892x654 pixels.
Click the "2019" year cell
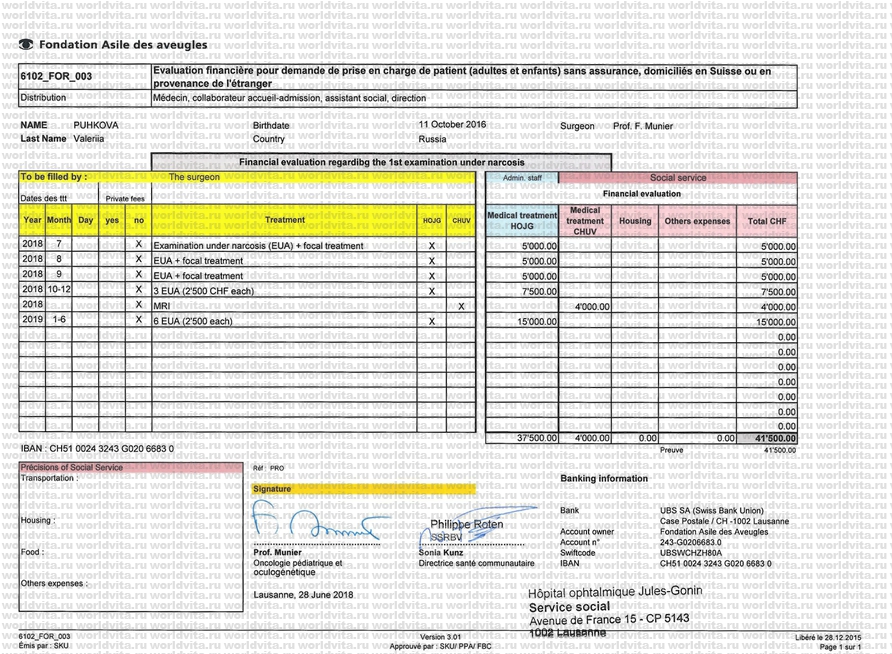pos(32,319)
